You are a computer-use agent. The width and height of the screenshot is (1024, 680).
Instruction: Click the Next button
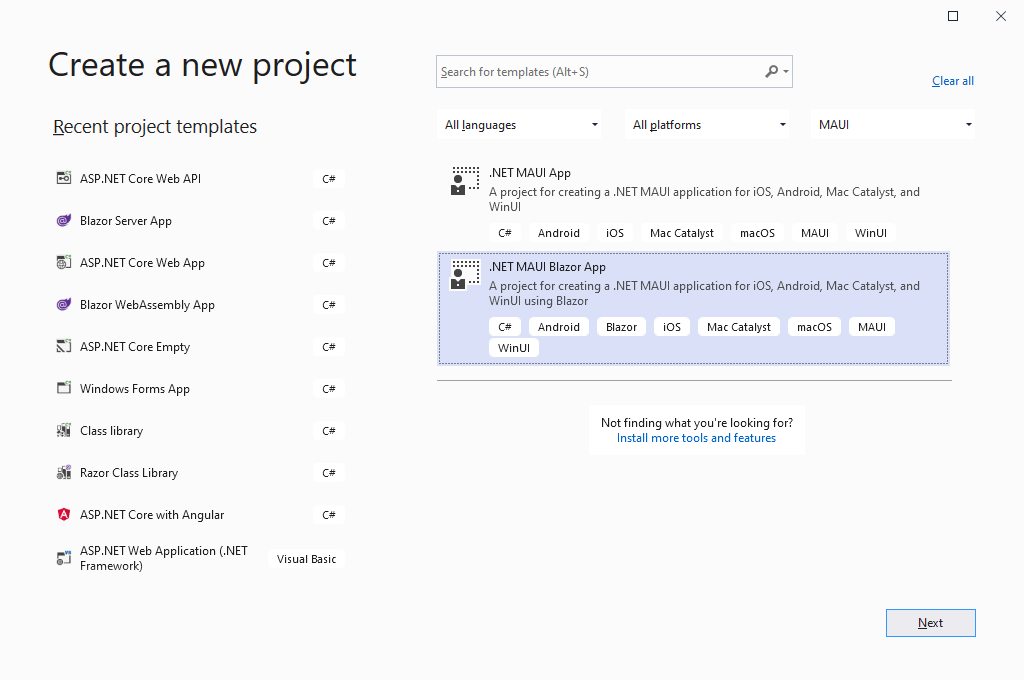tap(931, 623)
